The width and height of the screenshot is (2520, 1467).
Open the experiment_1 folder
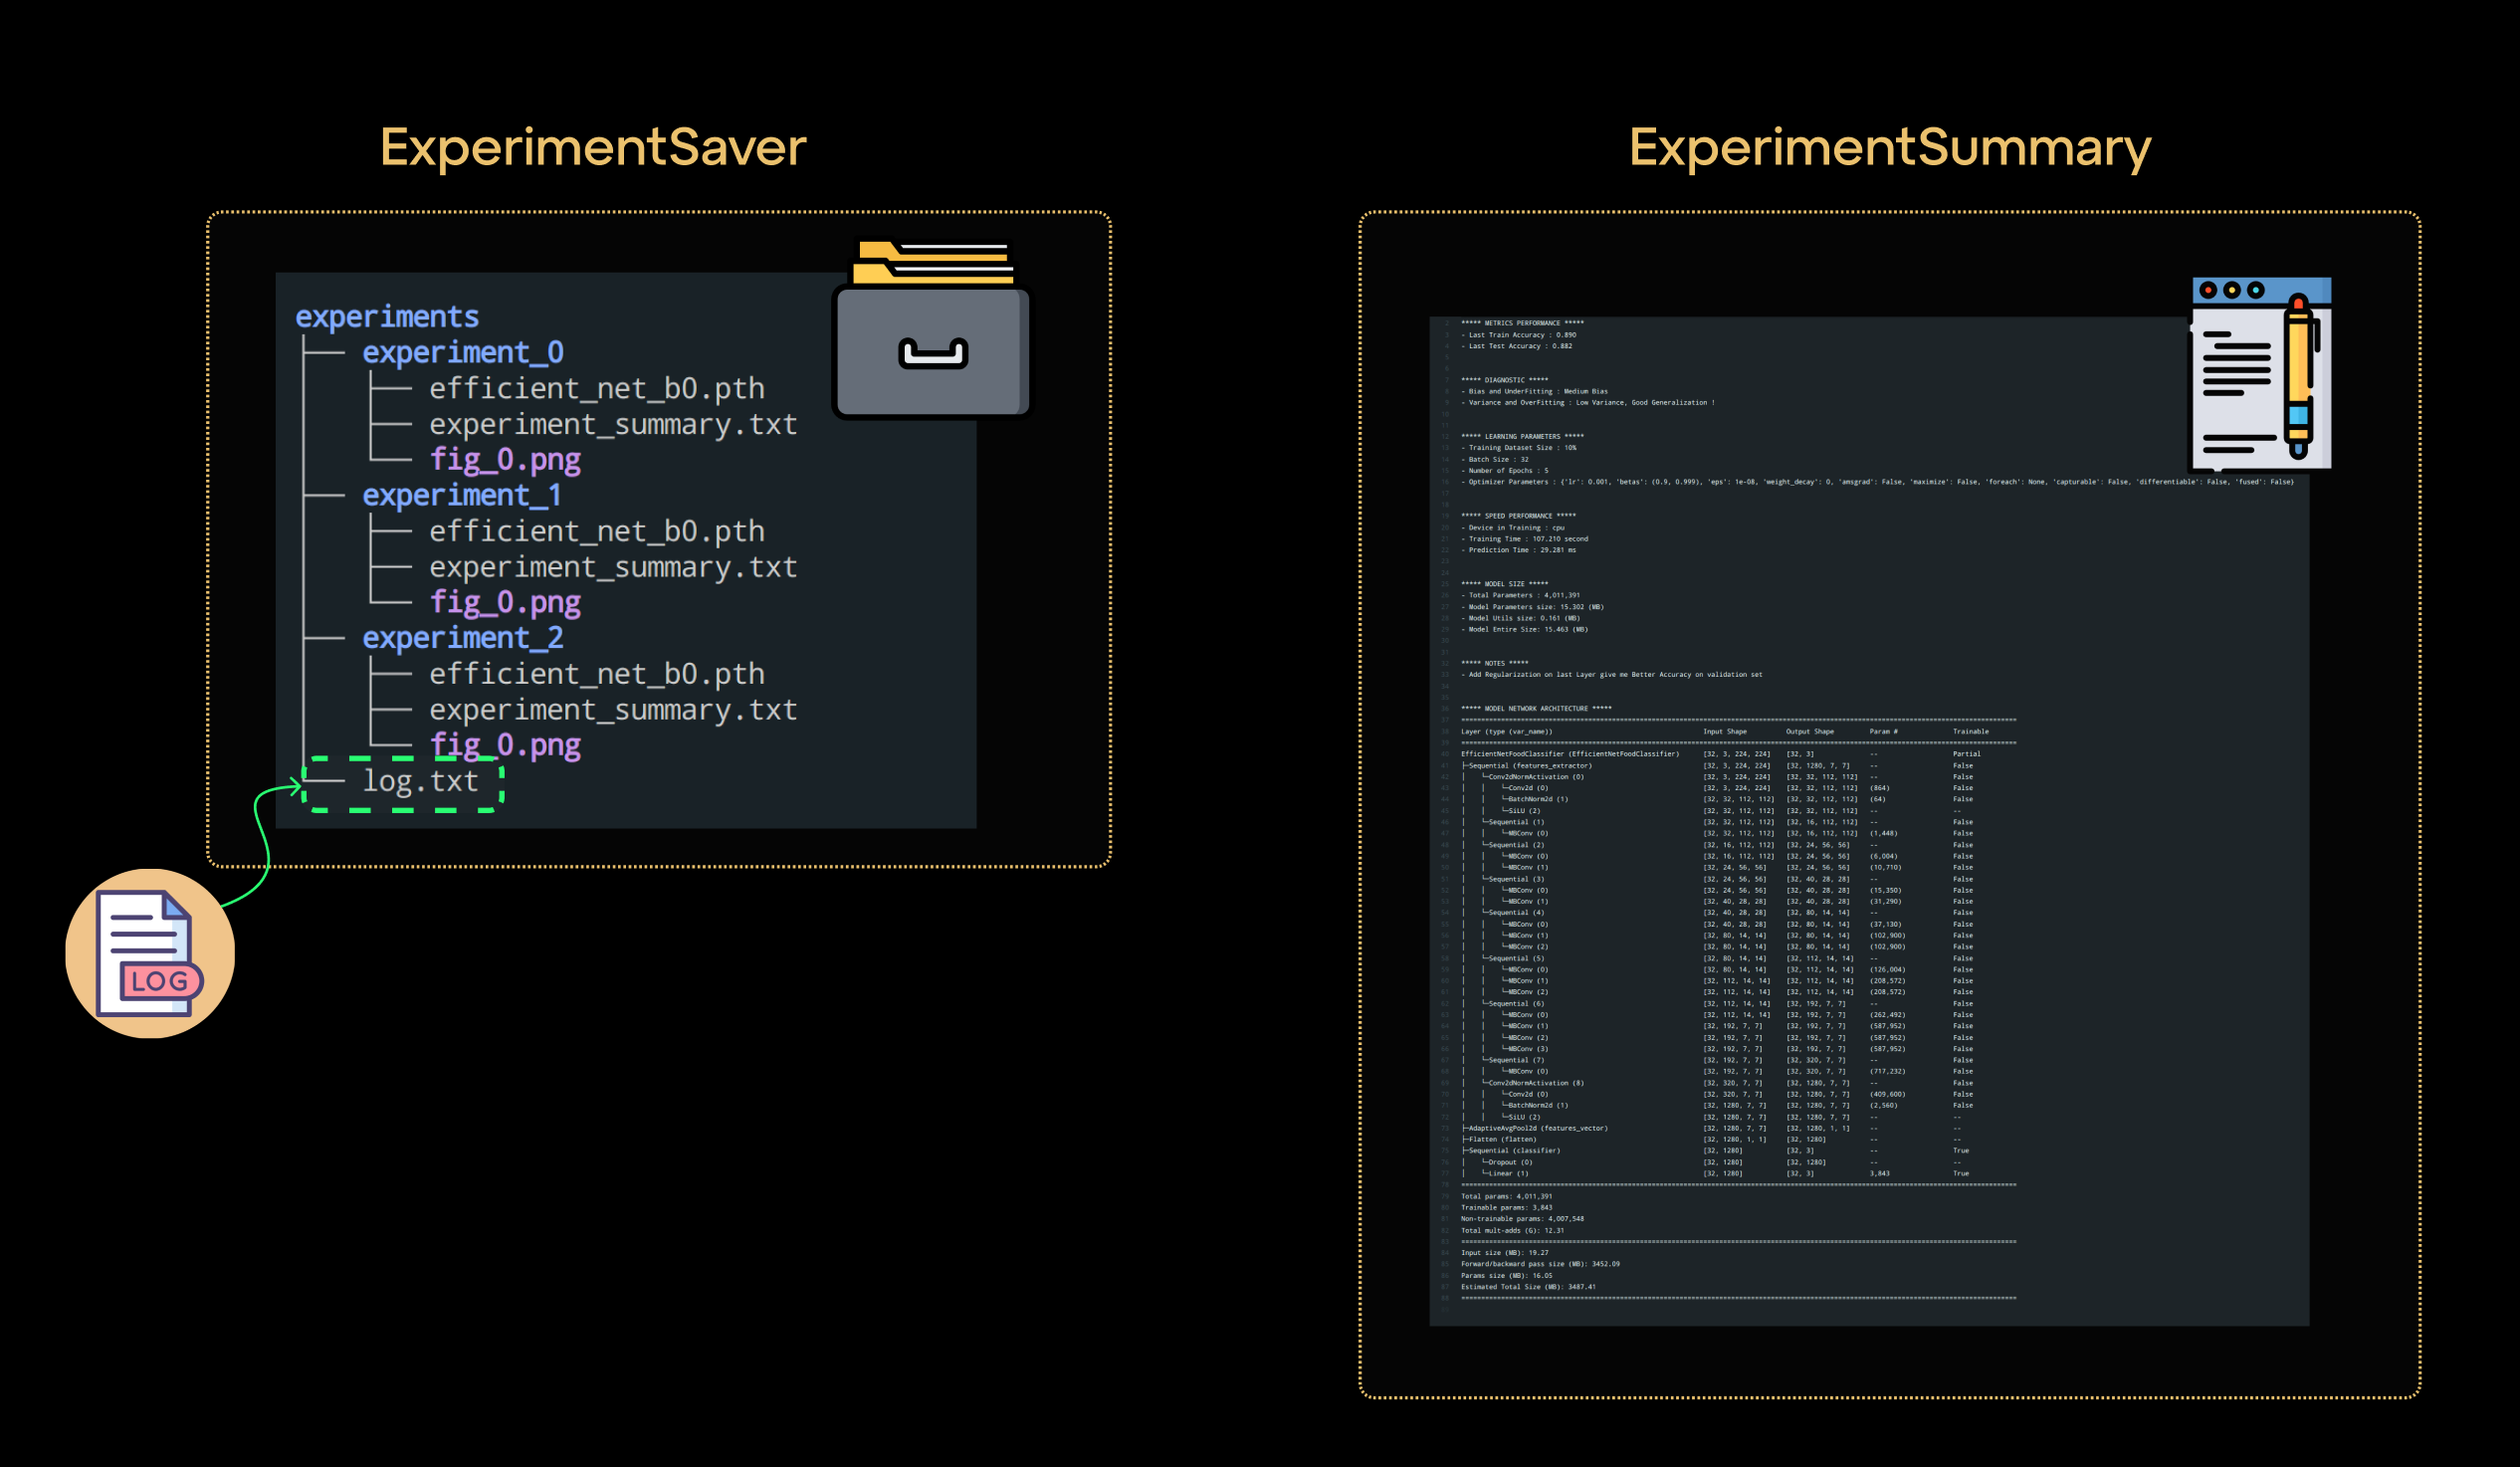461,495
